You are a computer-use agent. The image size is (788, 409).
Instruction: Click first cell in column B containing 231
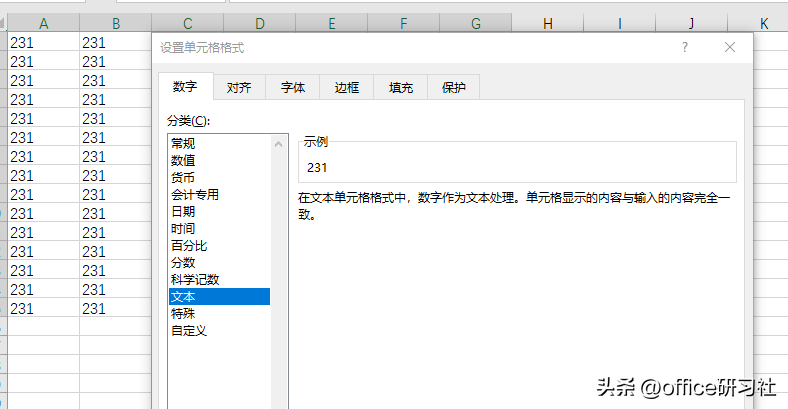pyautogui.click(x=116, y=42)
